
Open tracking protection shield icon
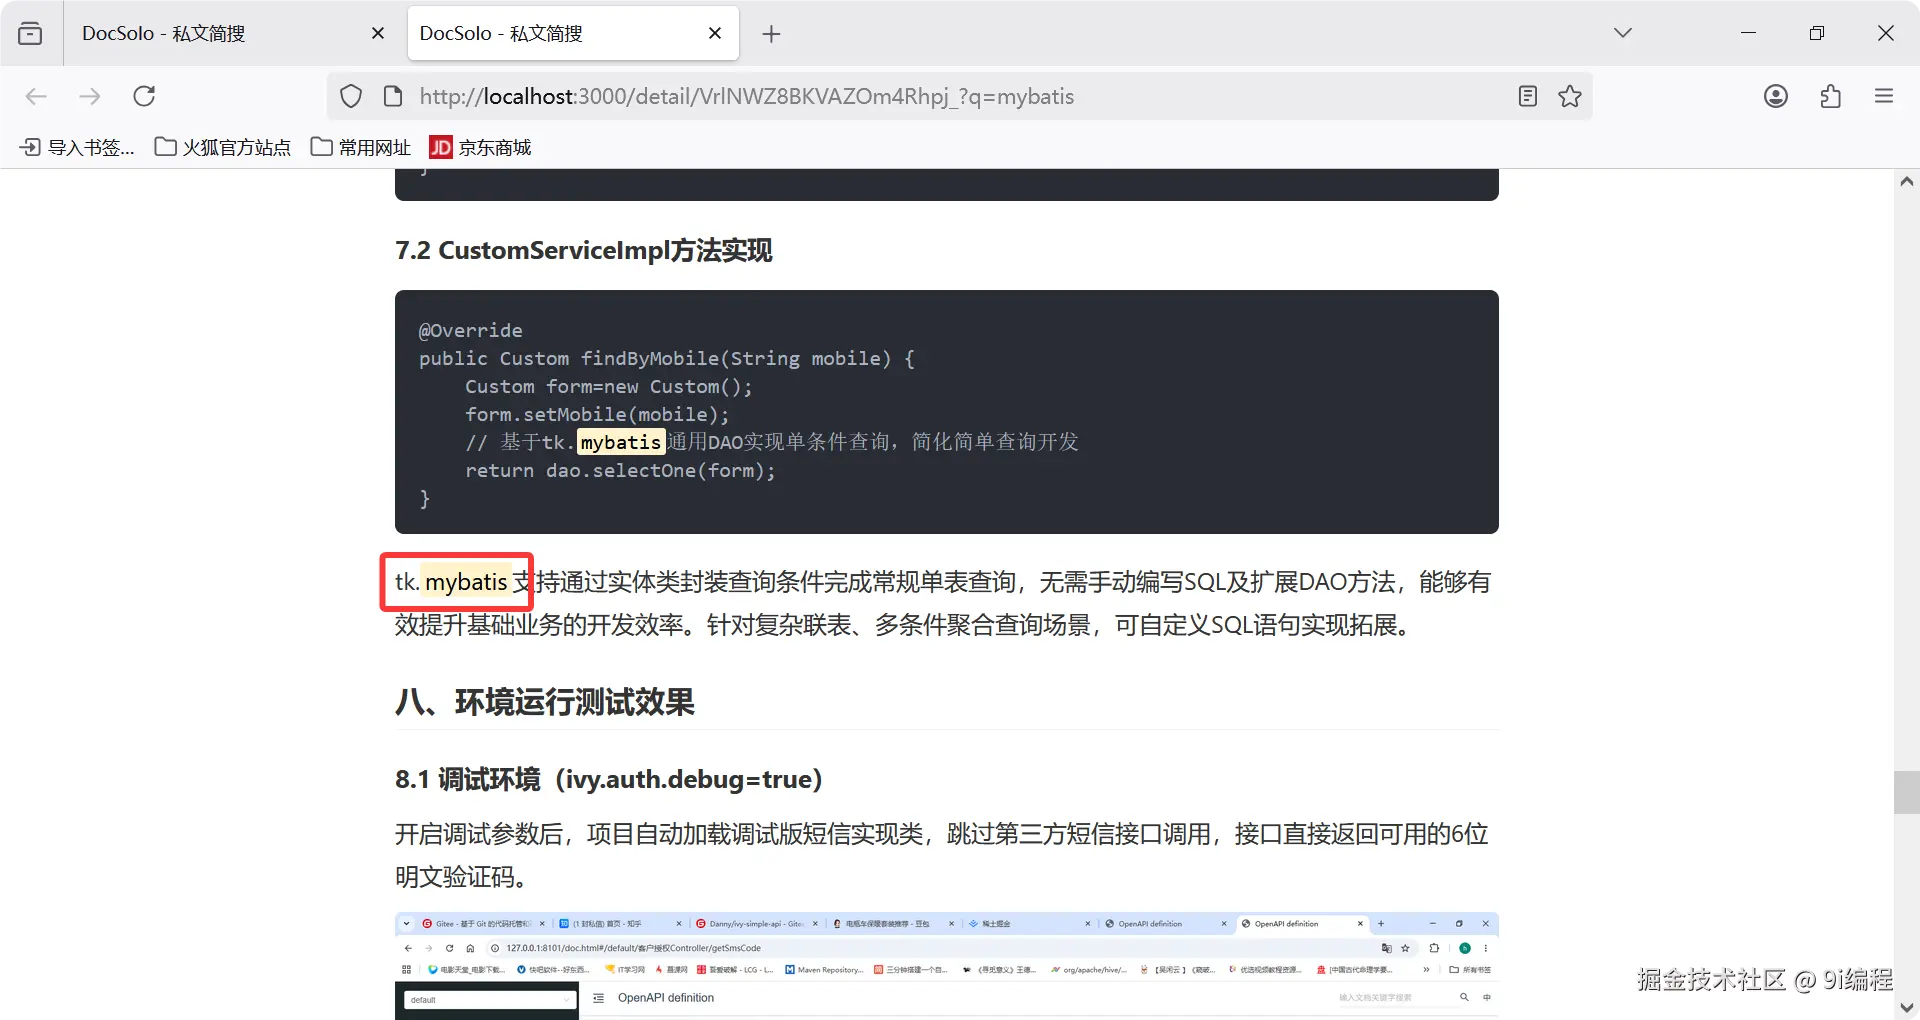click(x=351, y=96)
